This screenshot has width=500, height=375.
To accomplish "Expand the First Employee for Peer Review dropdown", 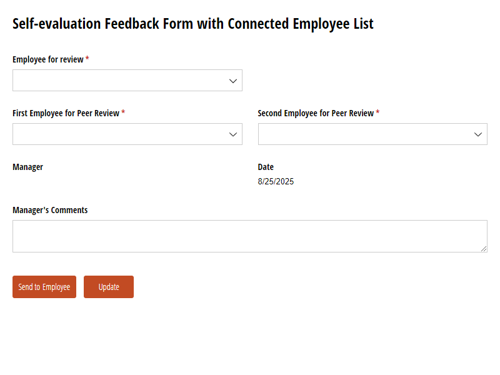I will (x=127, y=134).
